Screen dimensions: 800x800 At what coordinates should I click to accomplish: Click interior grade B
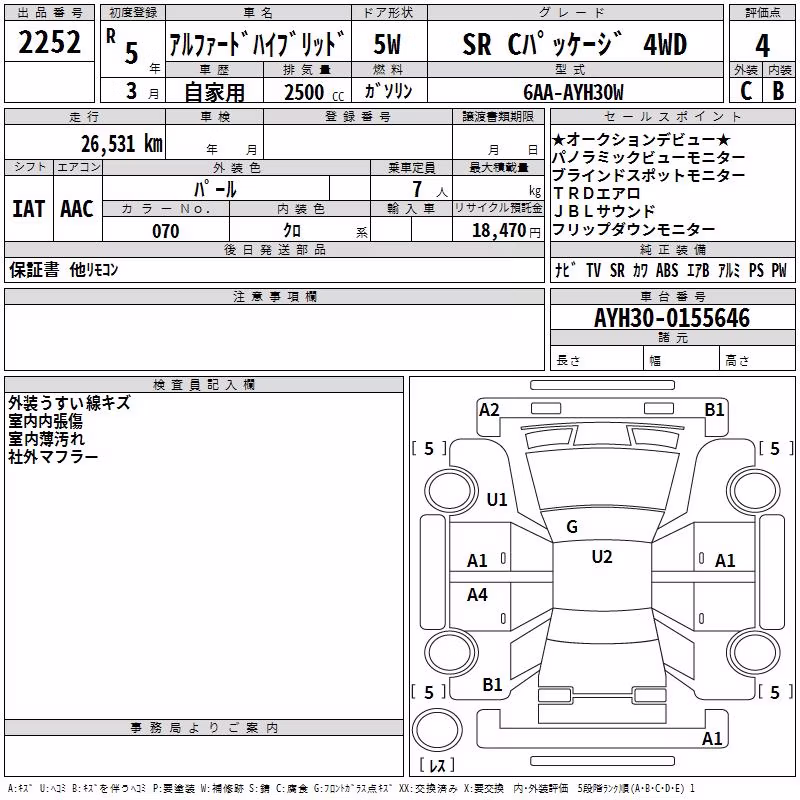[779, 91]
